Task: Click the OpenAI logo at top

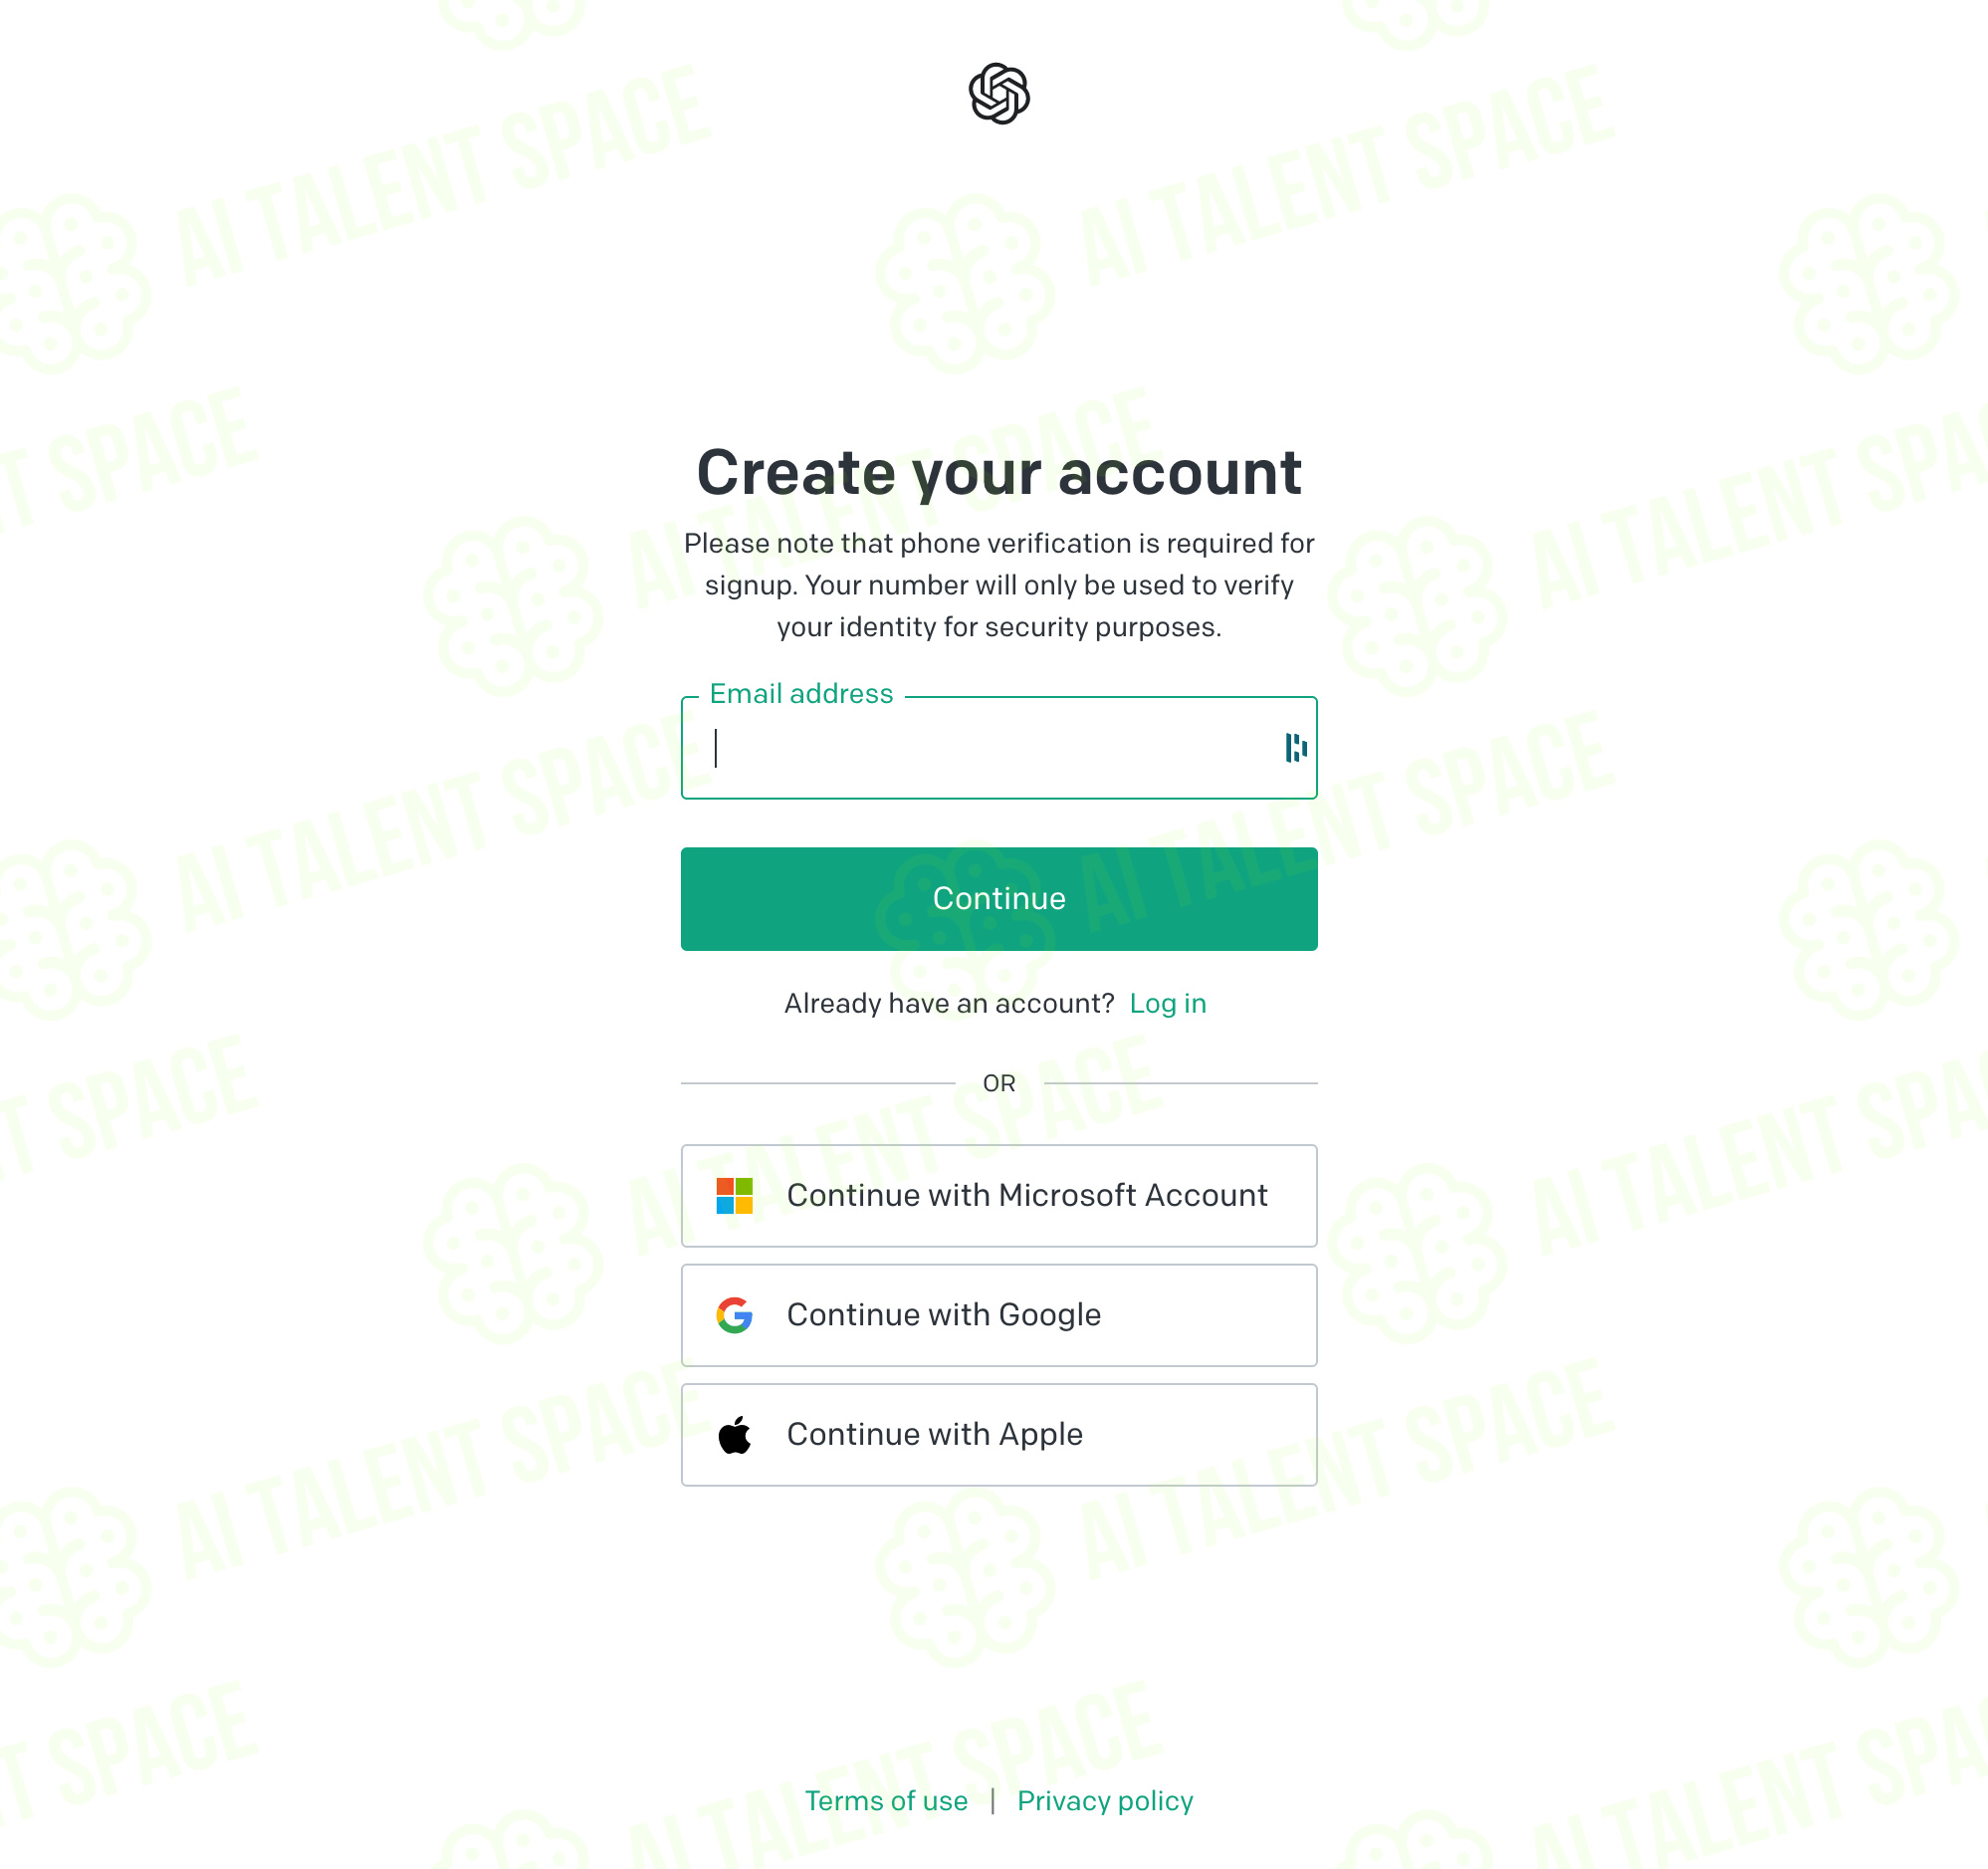Action: tap(999, 94)
